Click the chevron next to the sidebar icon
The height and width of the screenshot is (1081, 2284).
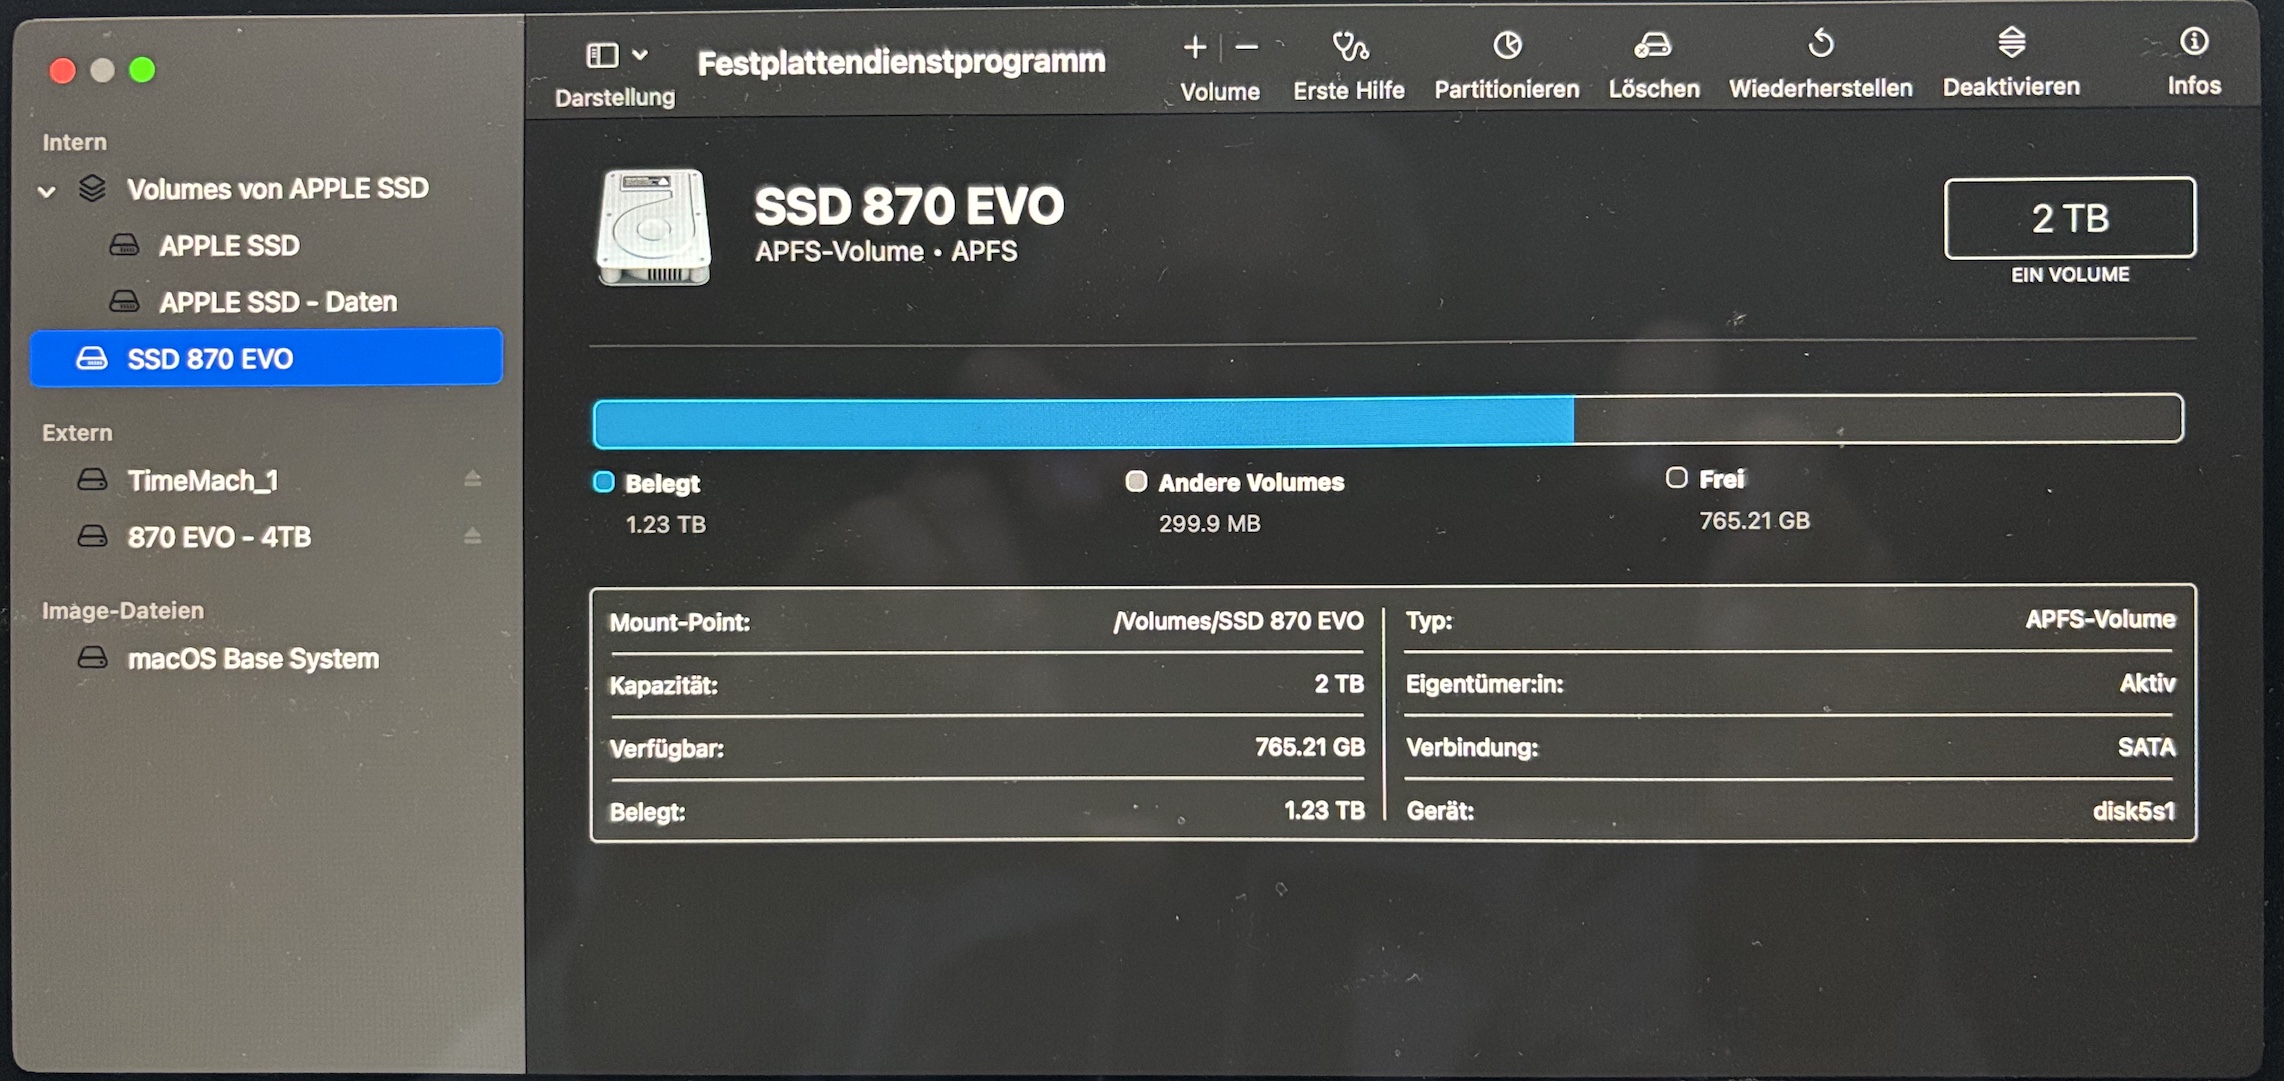pos(641,55)
